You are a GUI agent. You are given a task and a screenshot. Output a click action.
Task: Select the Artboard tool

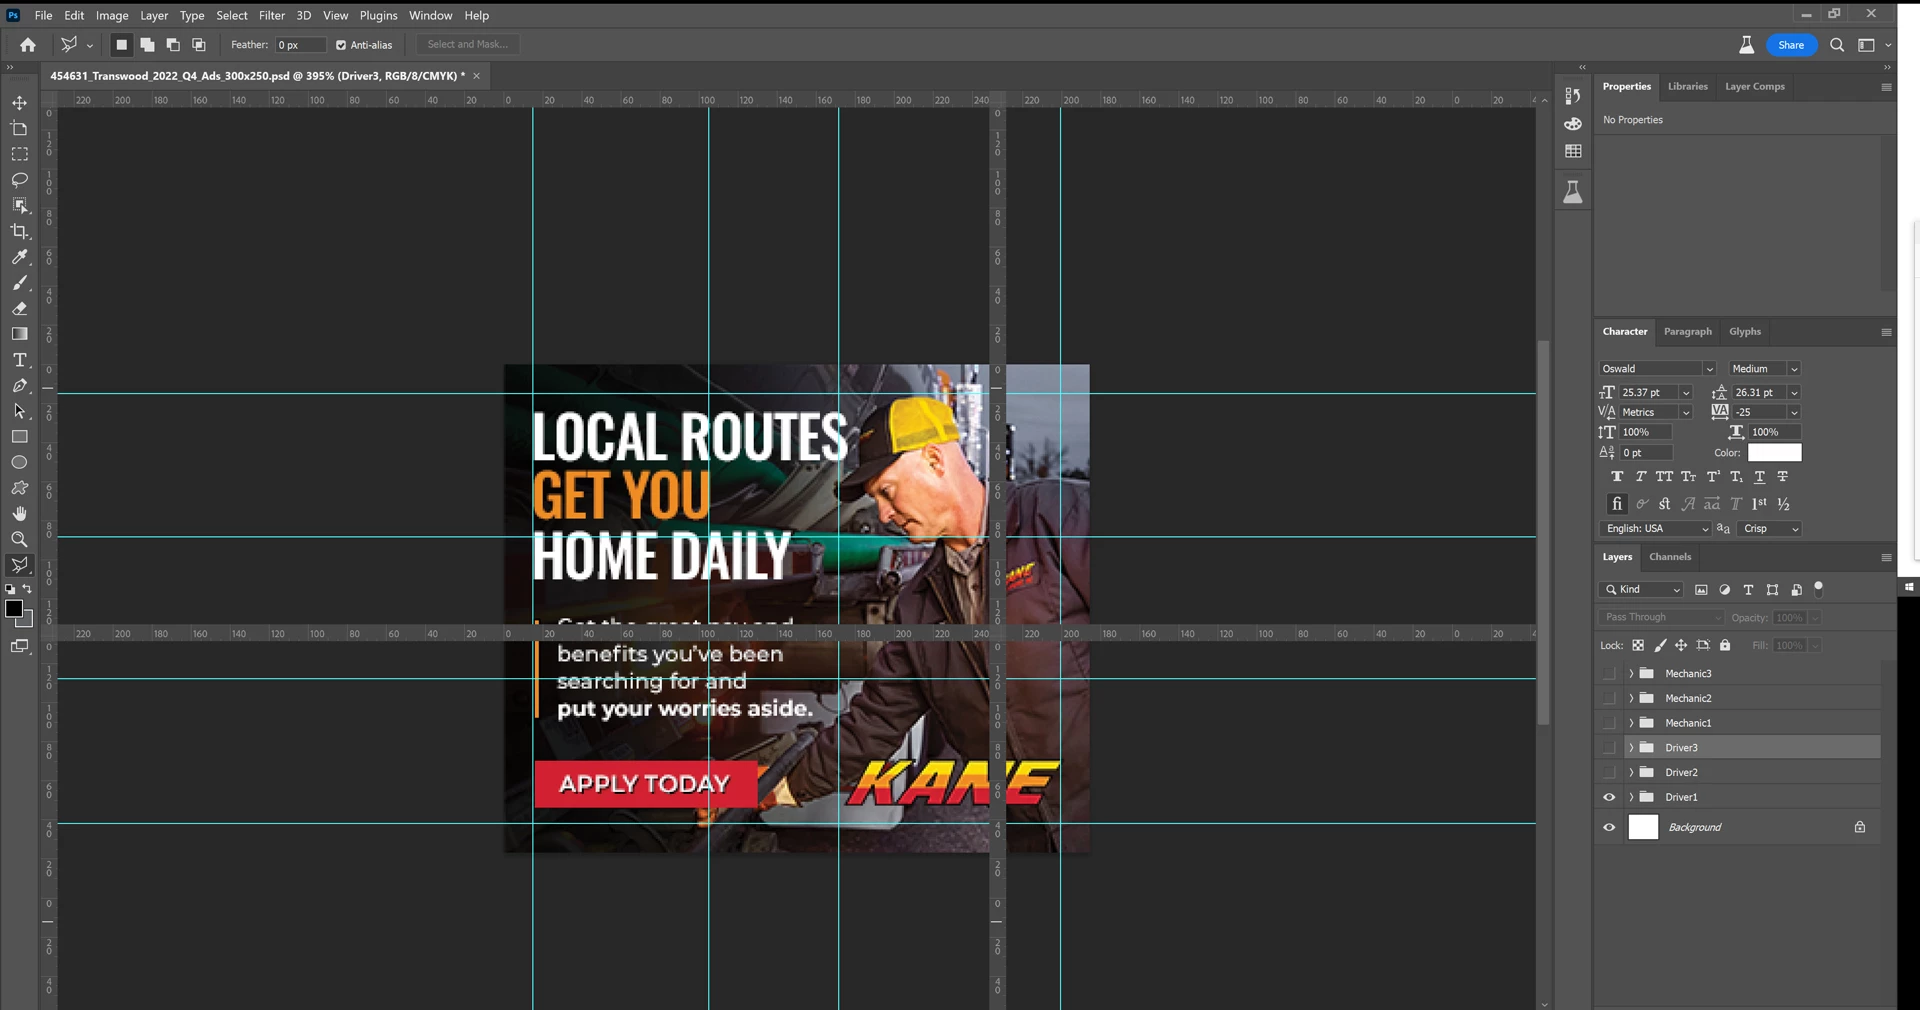[19, 129]
